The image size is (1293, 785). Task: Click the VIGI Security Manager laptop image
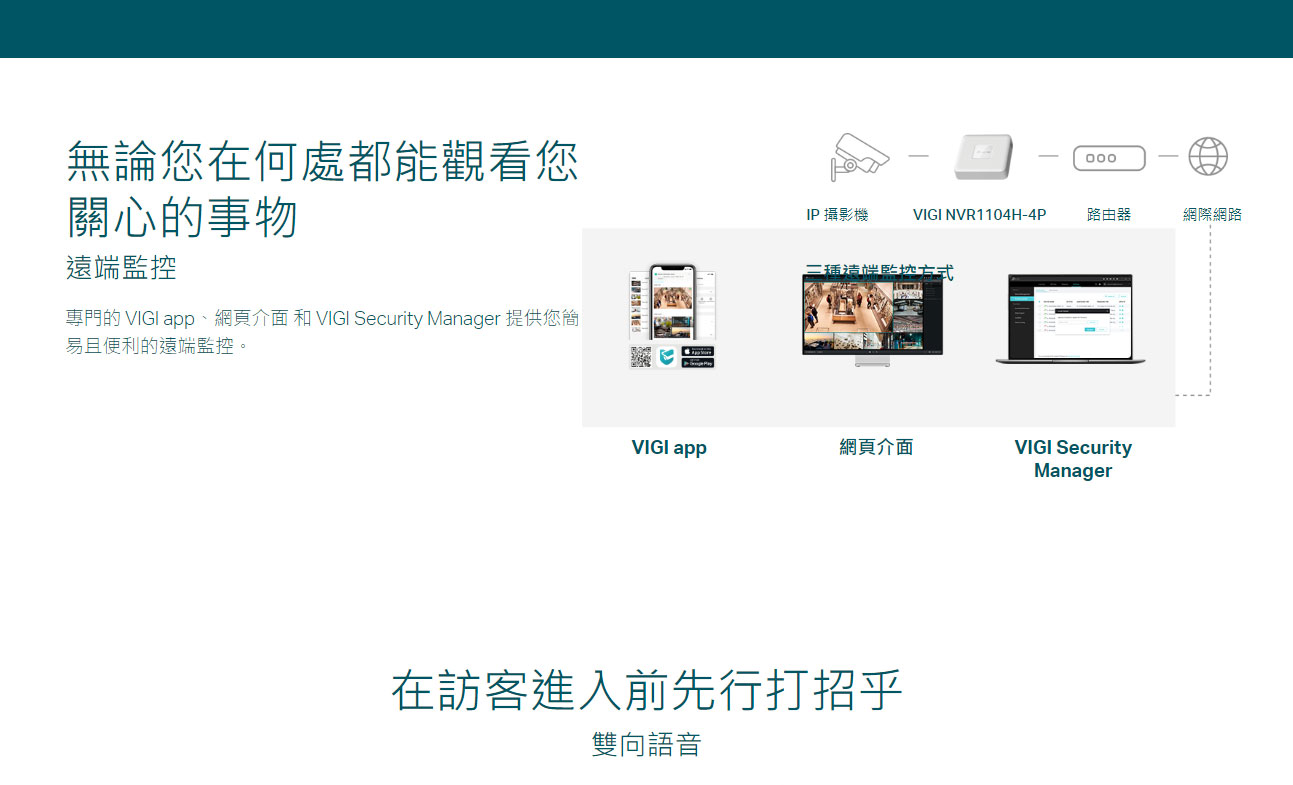(x=1070, y=319)
